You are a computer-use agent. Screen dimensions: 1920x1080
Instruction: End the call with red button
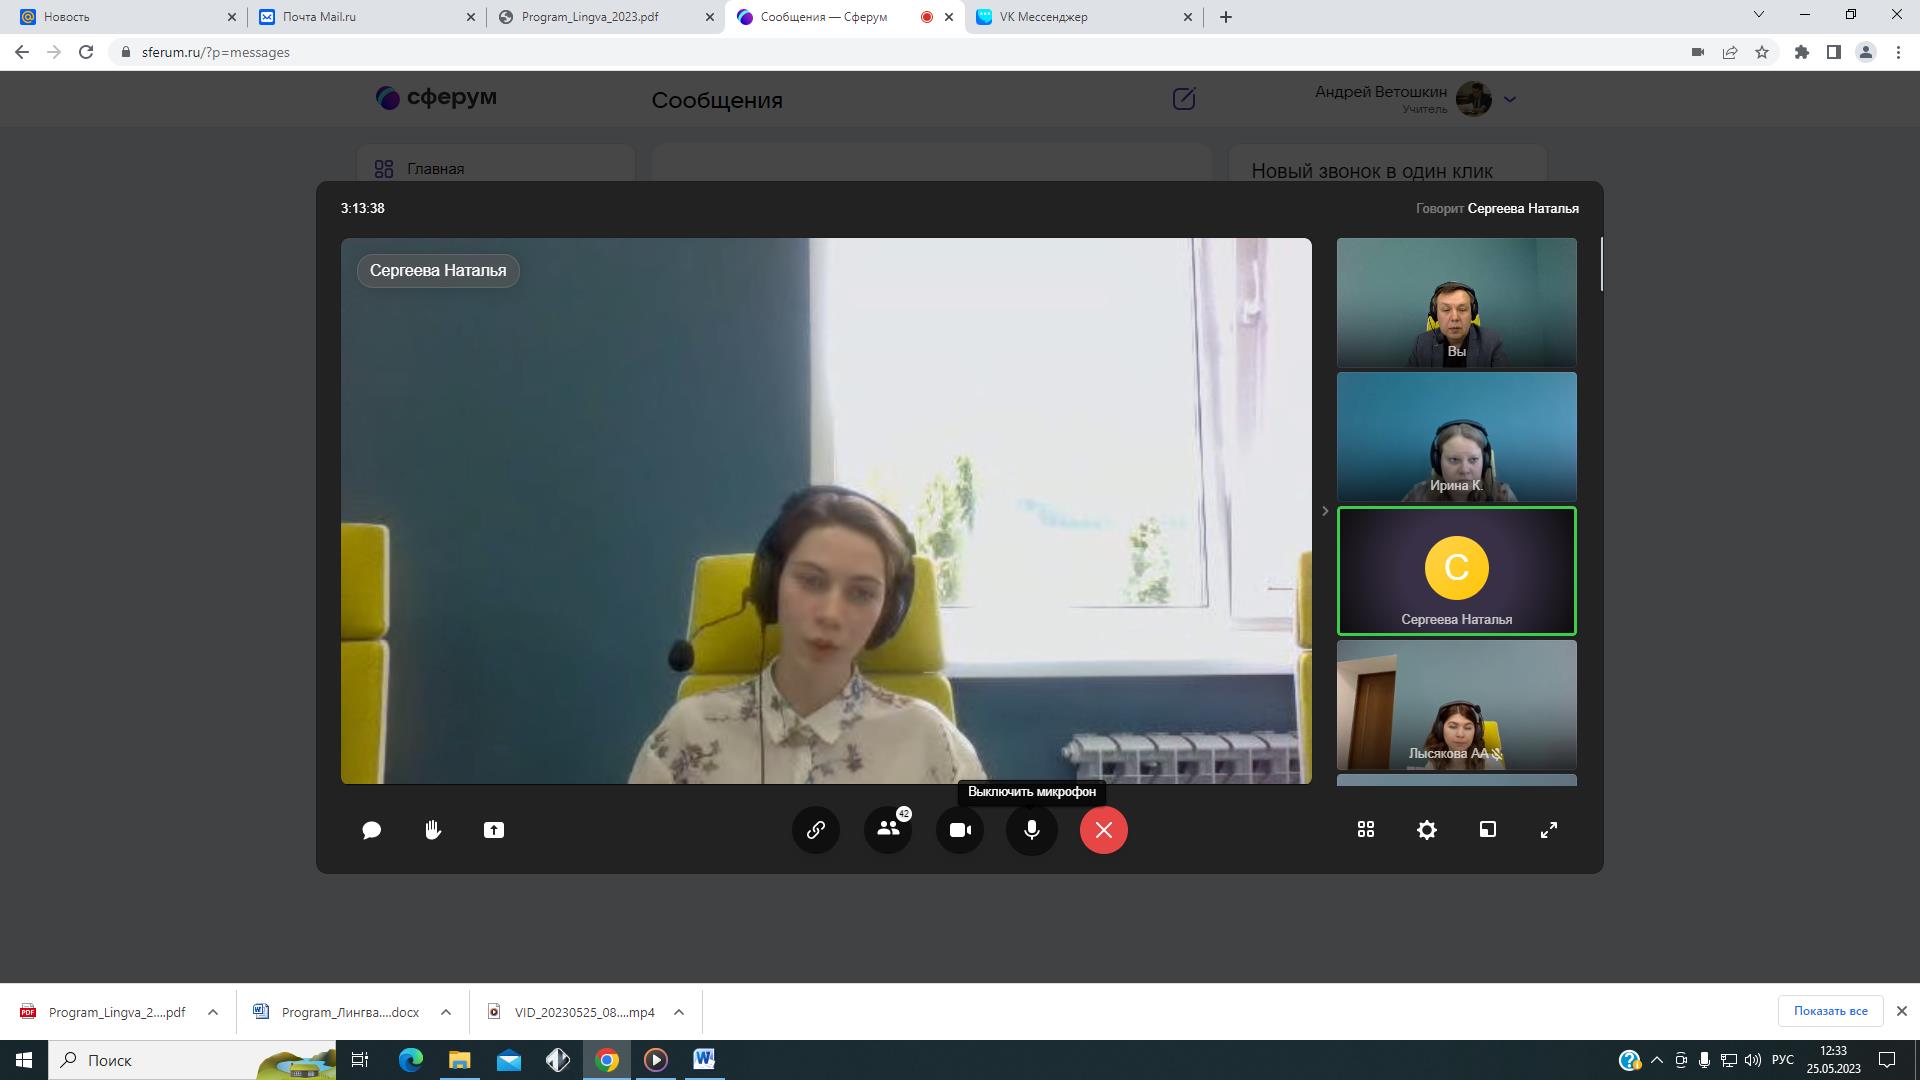[x=1104, y=830]
